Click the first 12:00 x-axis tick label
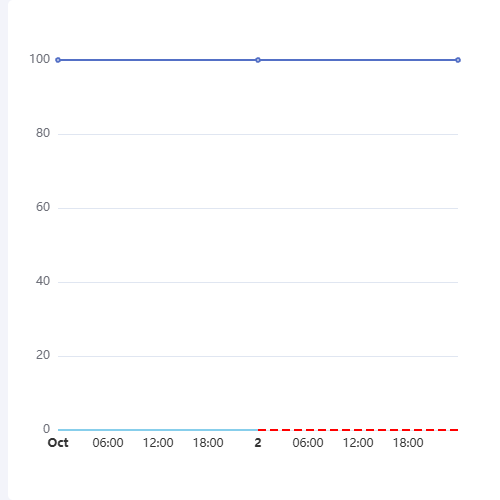This screenshot has height=500, width=500. [158, 443]
